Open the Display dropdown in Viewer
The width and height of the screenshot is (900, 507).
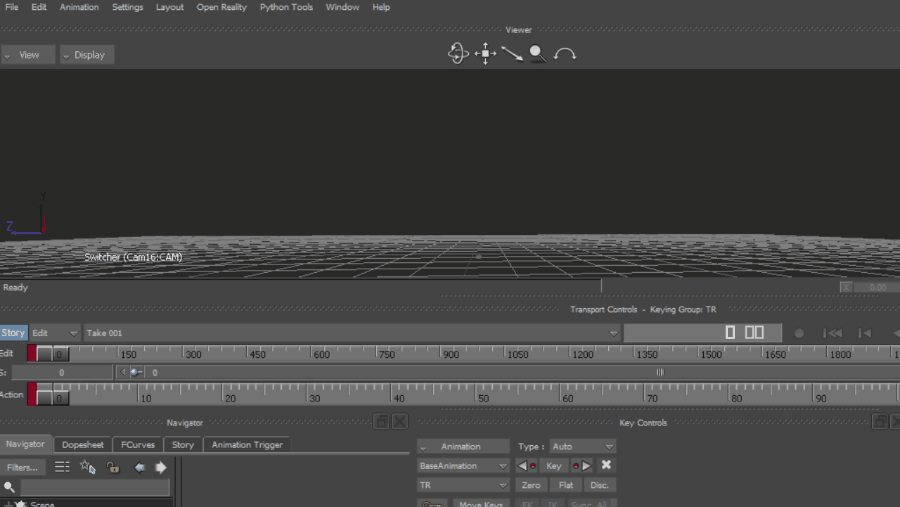point(87,55)
